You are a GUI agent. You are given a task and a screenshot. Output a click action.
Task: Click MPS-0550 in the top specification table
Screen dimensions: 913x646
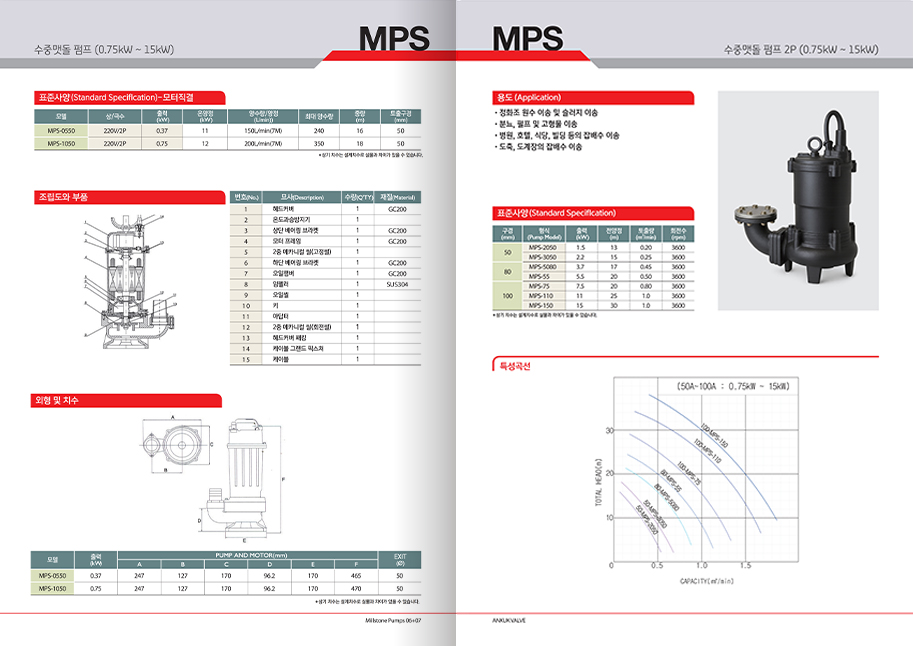click(x=53, y=130)
